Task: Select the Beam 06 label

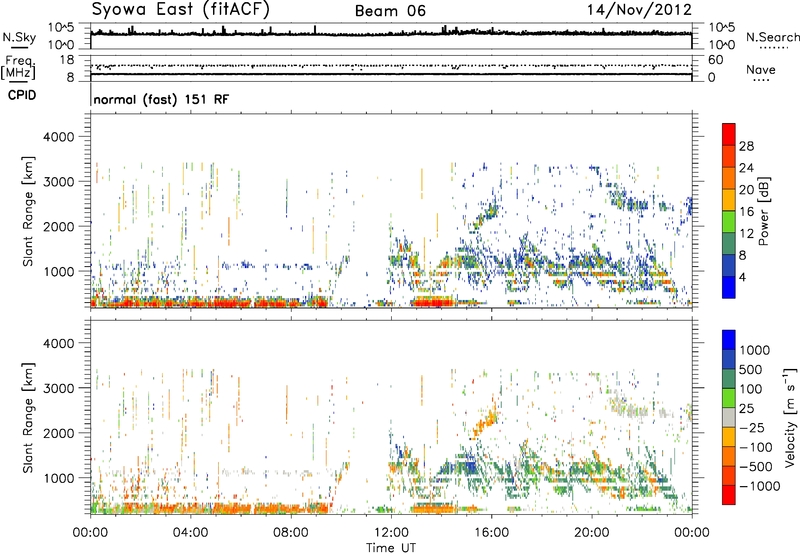Action: [x=390, y=11]
